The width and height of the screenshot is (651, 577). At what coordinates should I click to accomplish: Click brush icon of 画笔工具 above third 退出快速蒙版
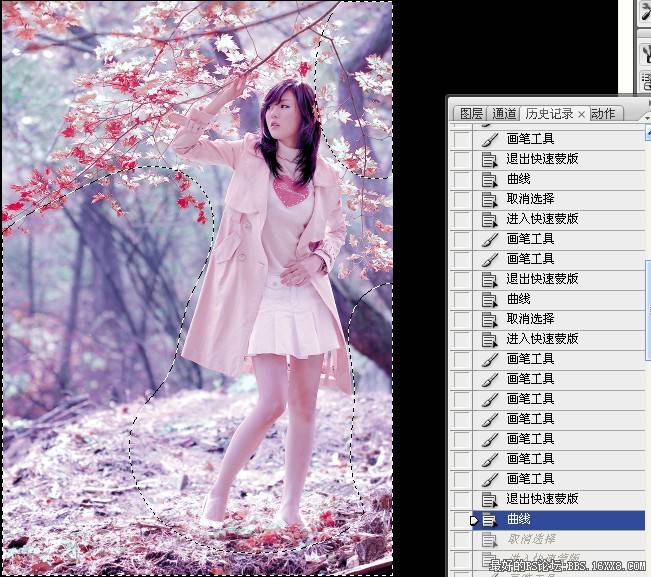[489, 479]
